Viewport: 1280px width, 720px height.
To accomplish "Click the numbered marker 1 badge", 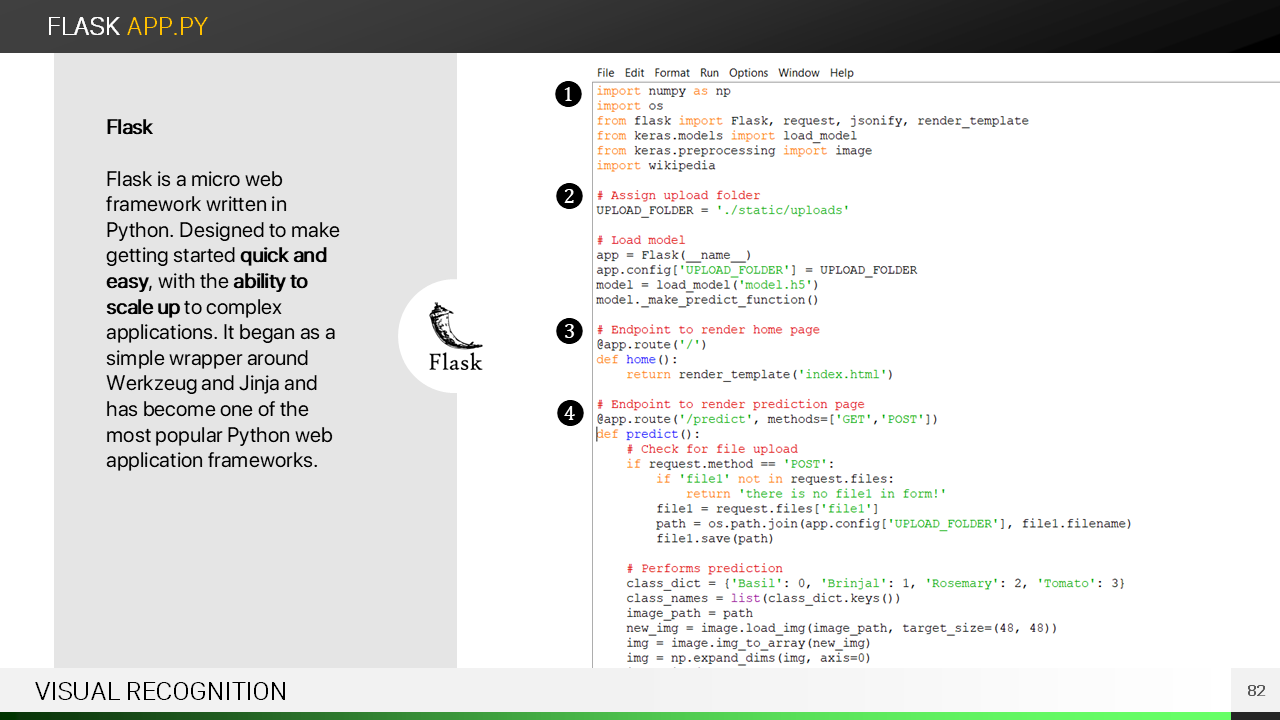I will tap(568, 95).
